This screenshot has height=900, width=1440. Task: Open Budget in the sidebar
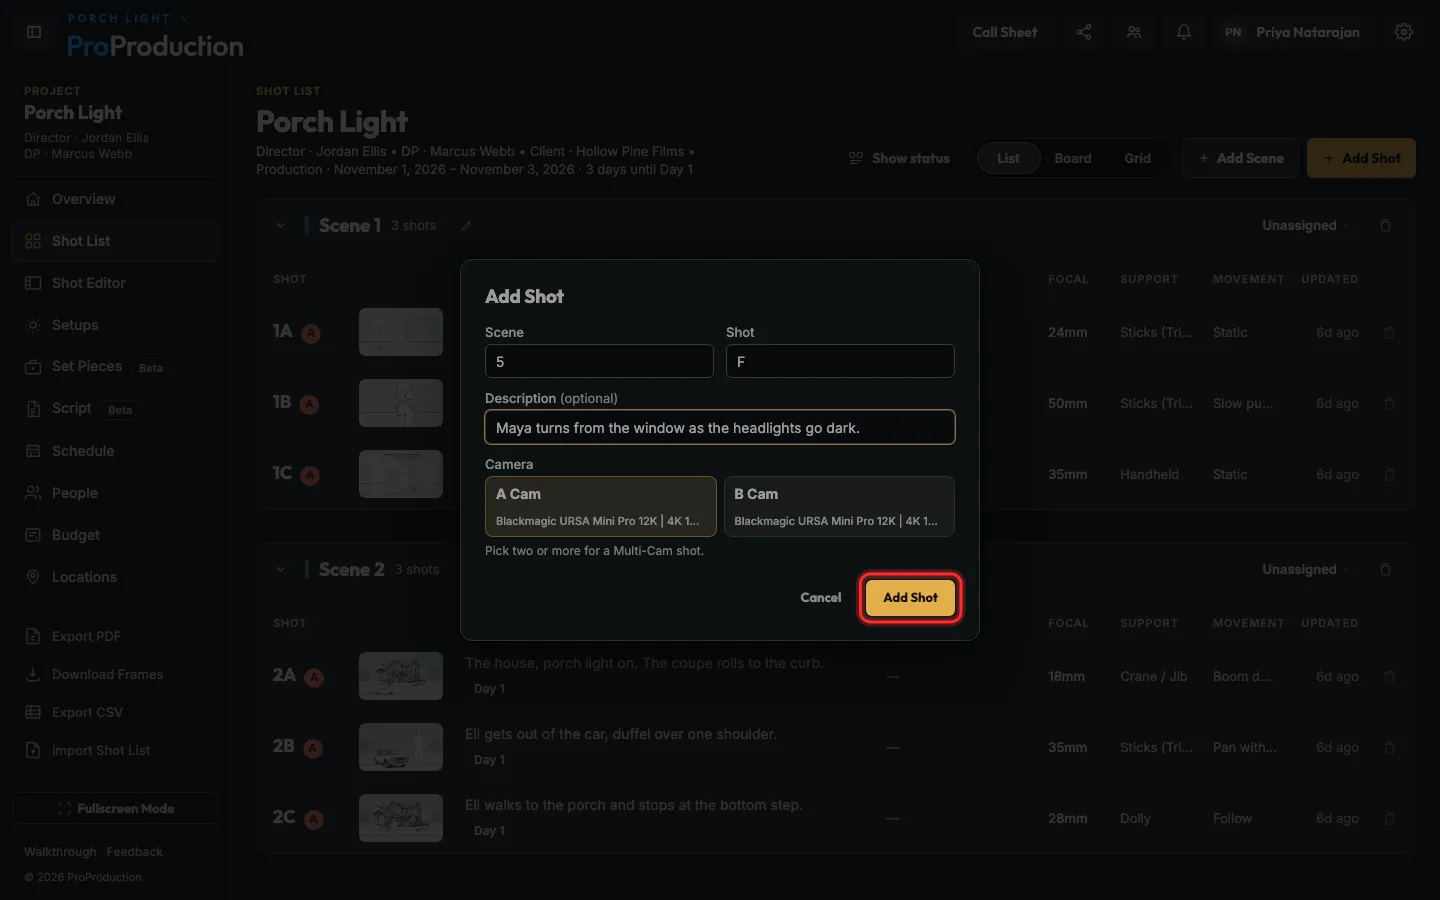(x=116, y=535)
